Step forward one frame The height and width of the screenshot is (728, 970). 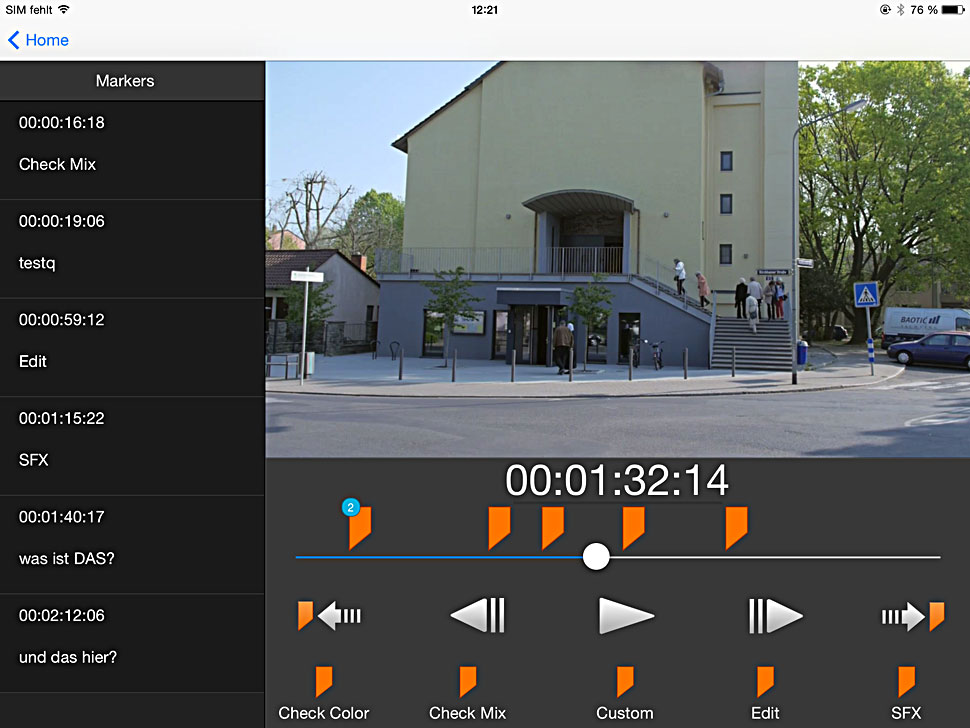(x=775, y=616)
